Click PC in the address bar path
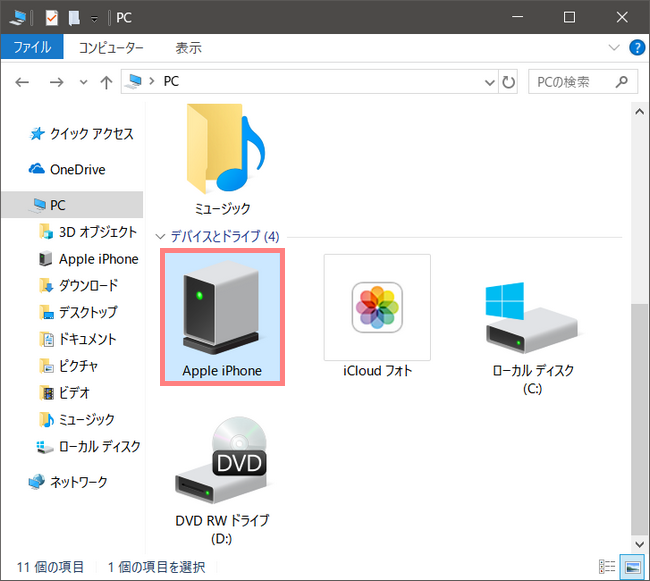 click(171, 81)
